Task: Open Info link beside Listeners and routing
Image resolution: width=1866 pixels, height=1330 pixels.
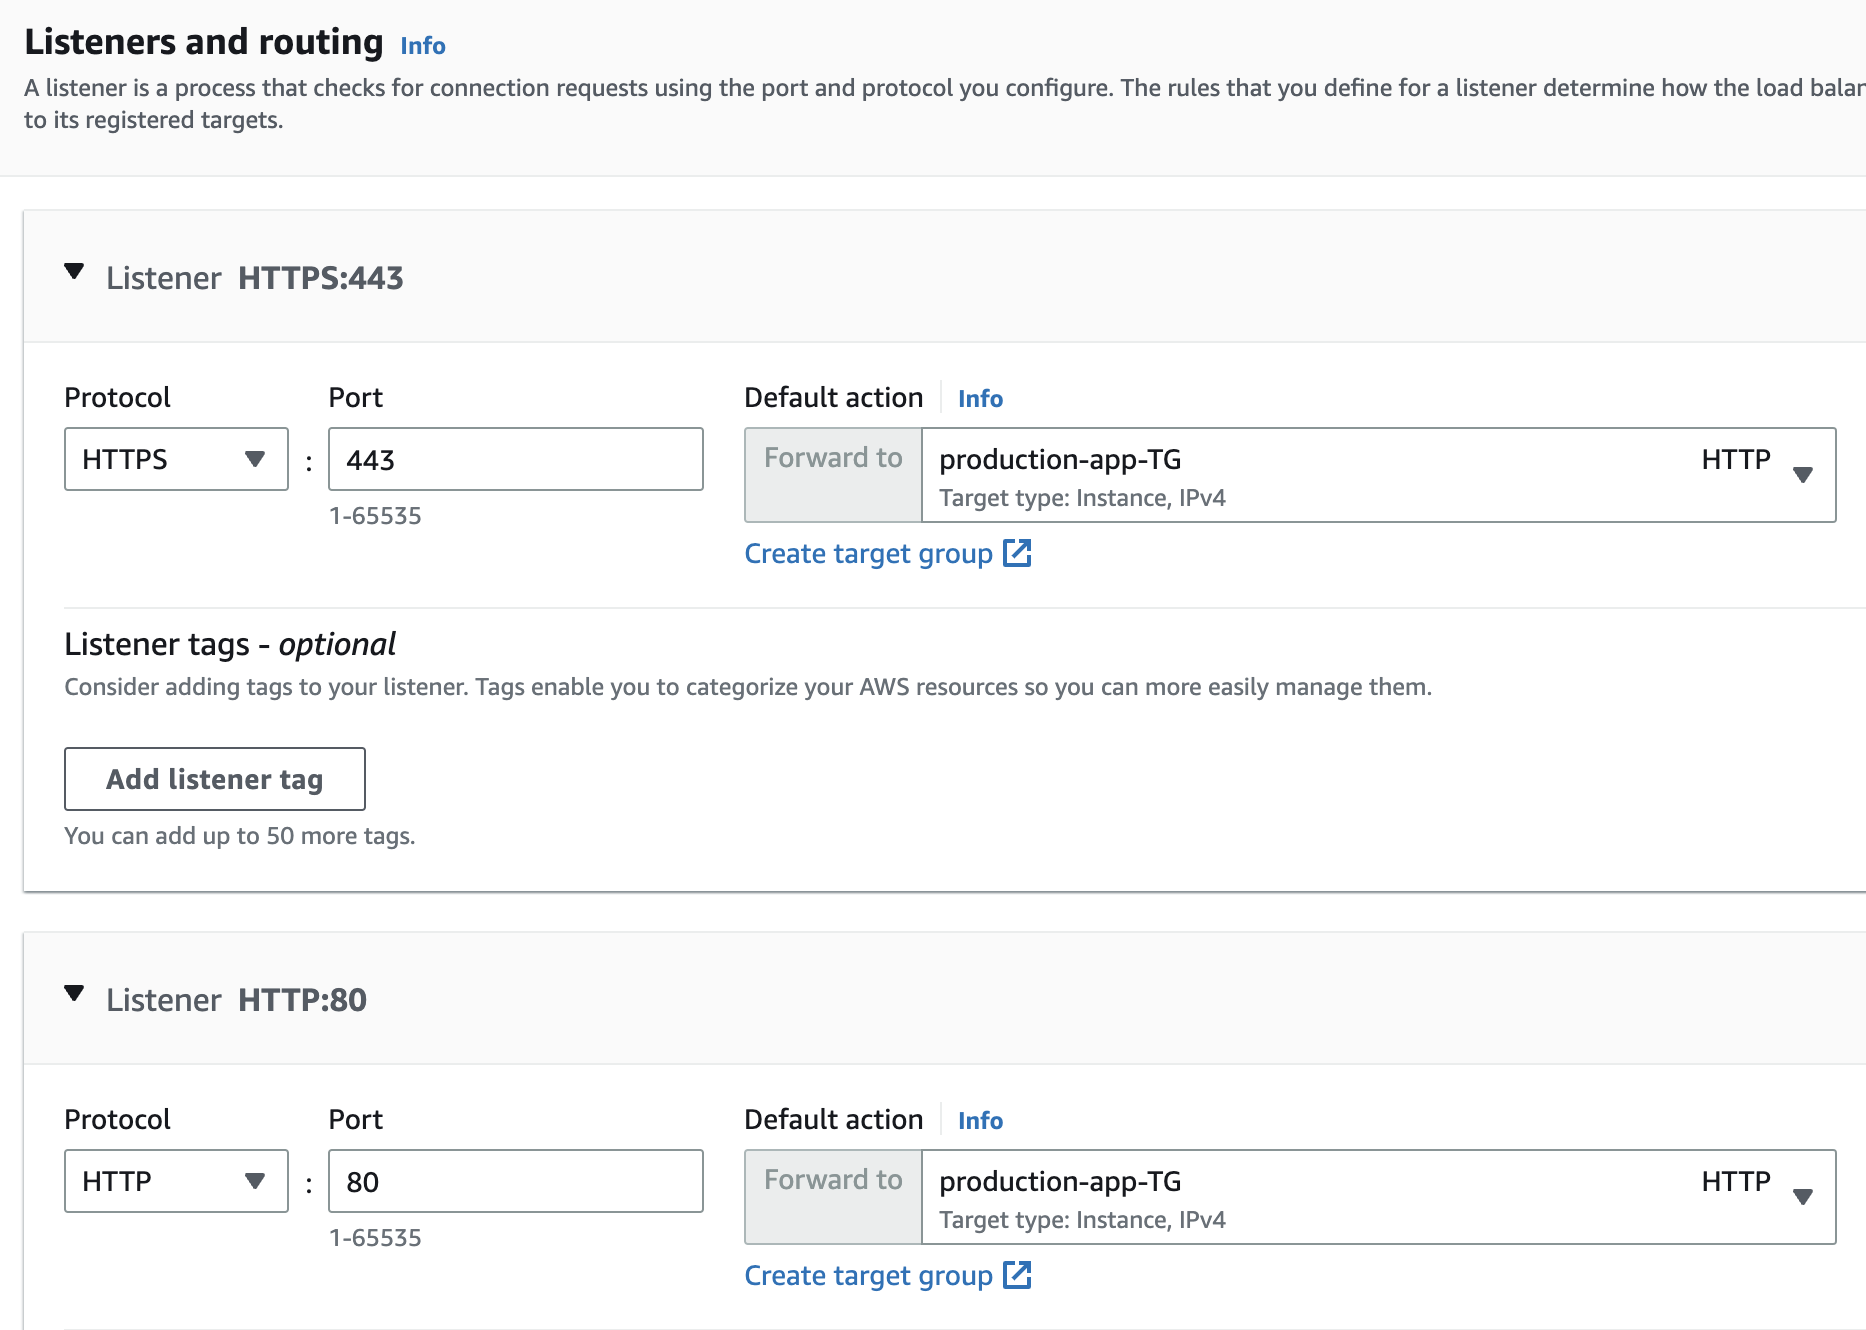Action: [x=423, y=46]
